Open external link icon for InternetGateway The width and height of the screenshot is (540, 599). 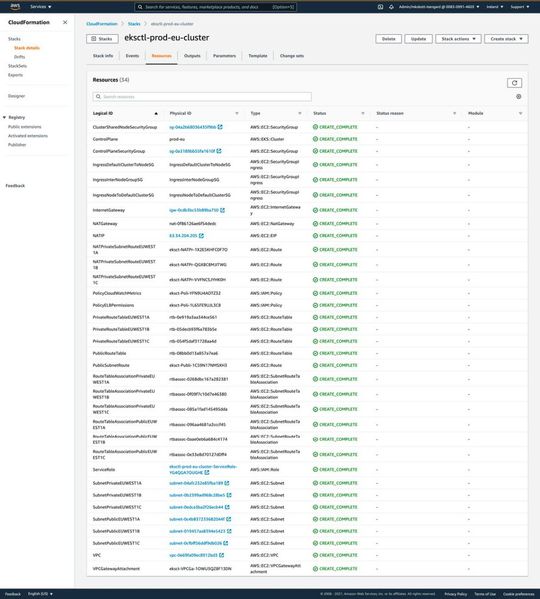[222, 210]
